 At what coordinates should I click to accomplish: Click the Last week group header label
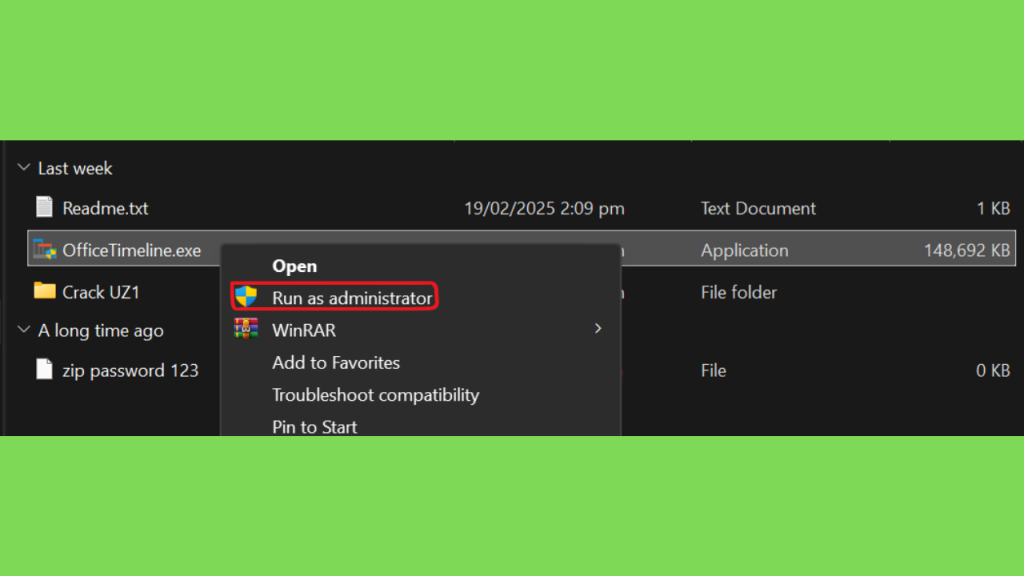(x=75, y=168)
